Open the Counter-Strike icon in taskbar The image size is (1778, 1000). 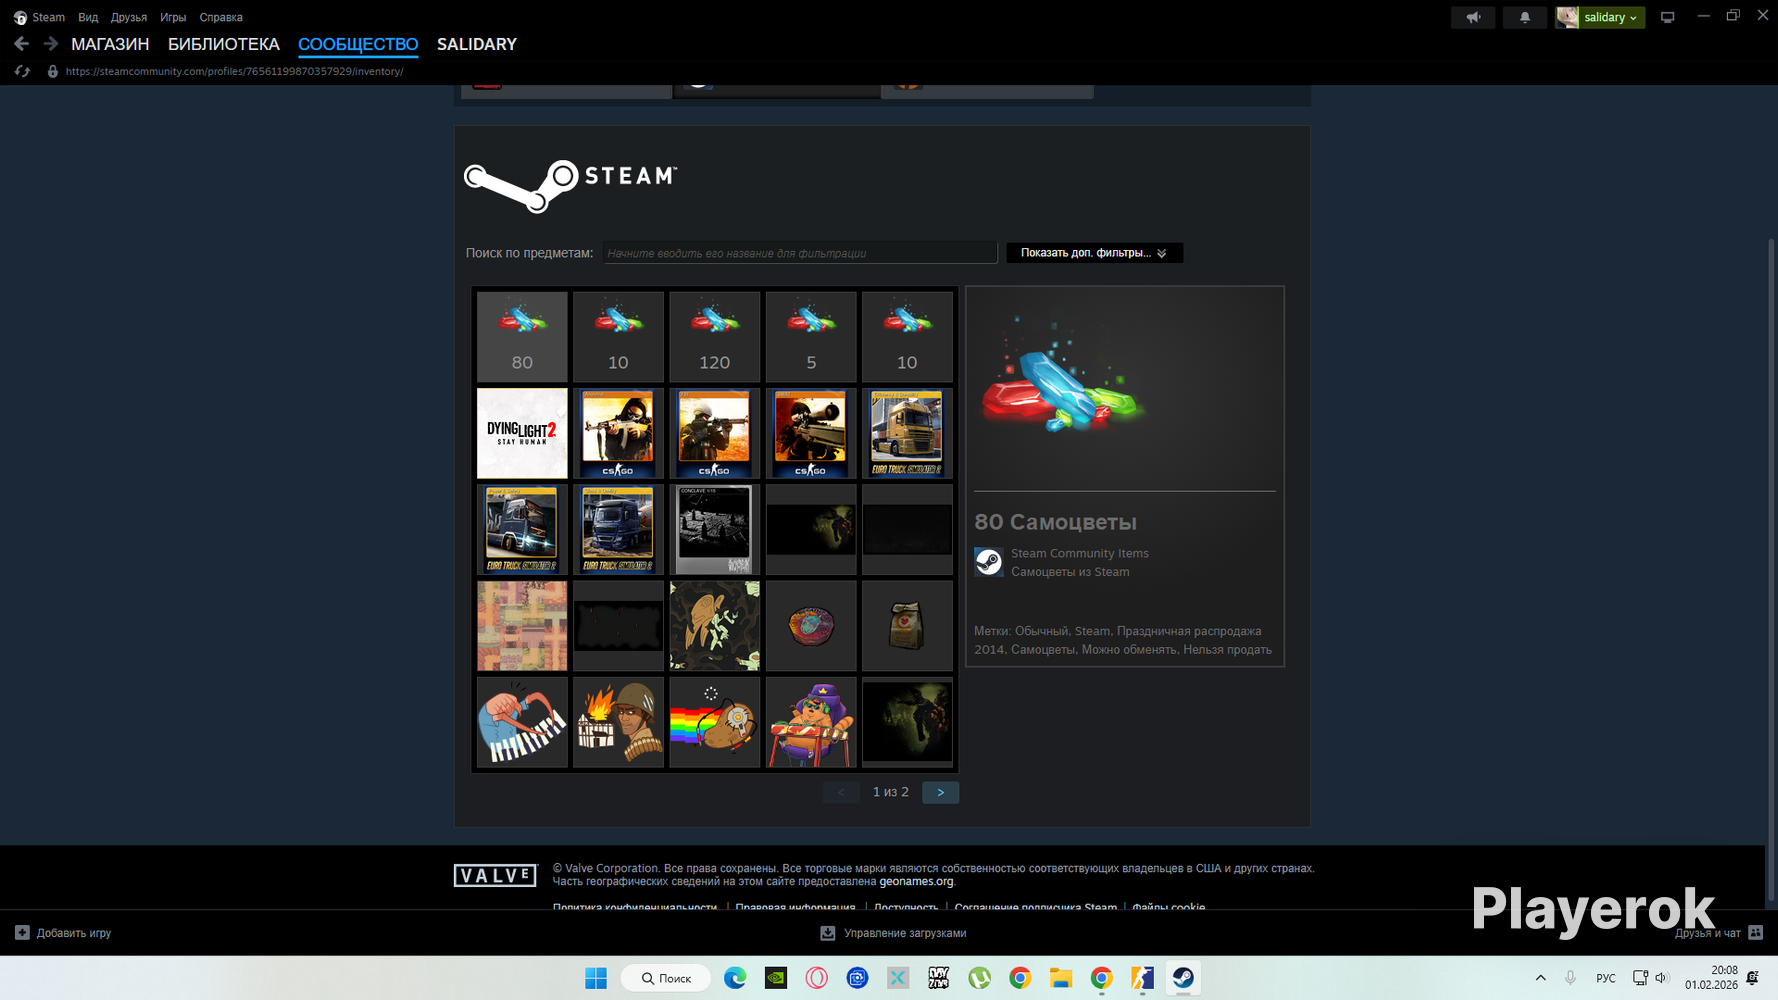[1142, 978]
